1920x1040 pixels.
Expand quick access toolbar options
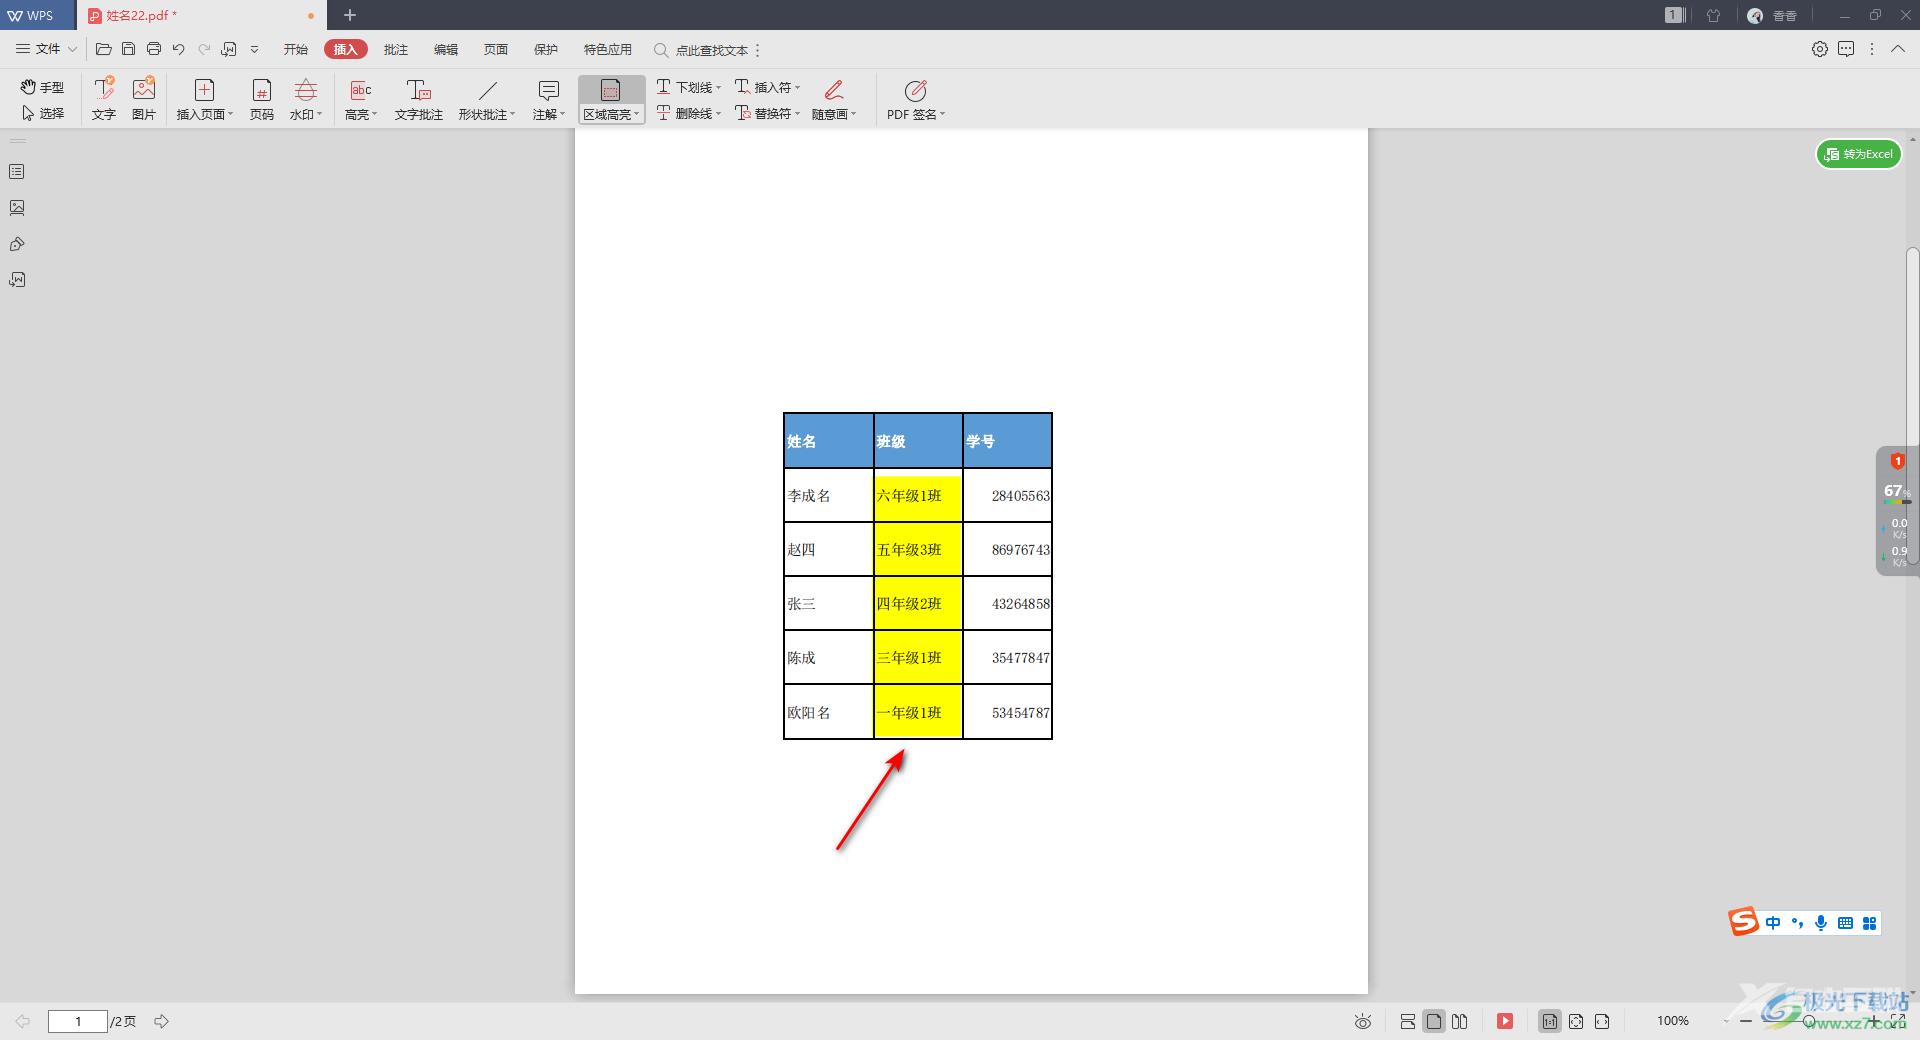tap(255, 49)
